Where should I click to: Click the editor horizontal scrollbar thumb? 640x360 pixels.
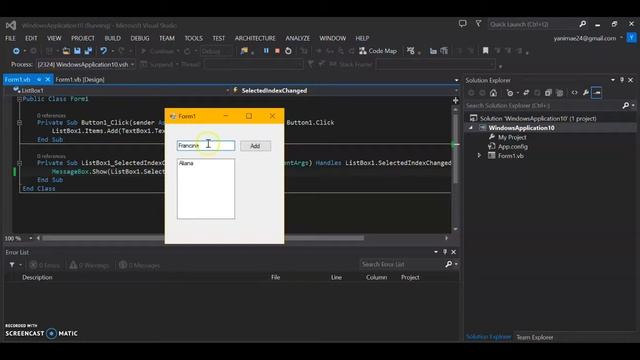[203, 238]
